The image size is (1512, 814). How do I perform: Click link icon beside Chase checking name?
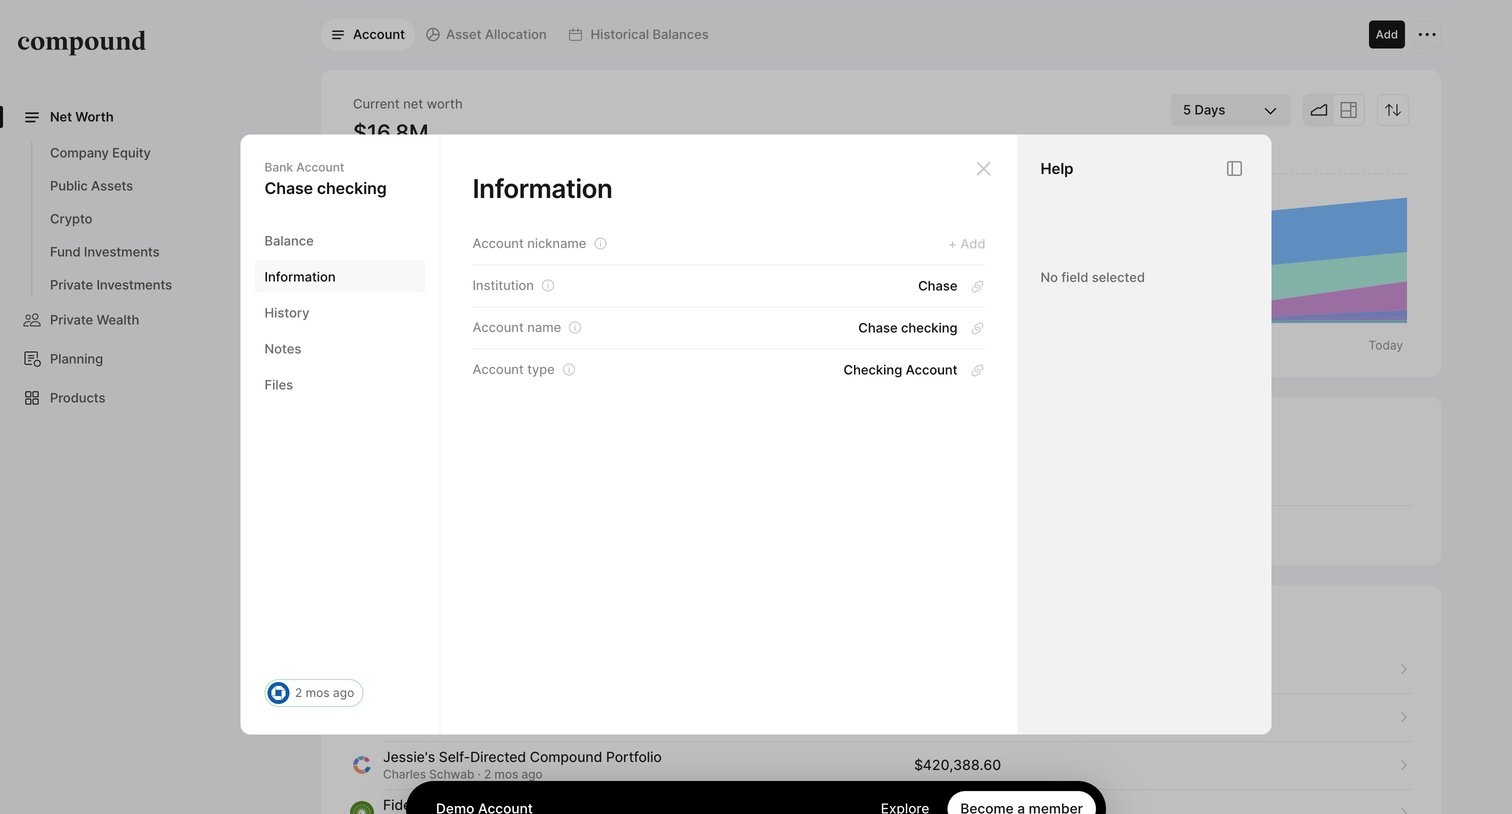pos(978,328)
